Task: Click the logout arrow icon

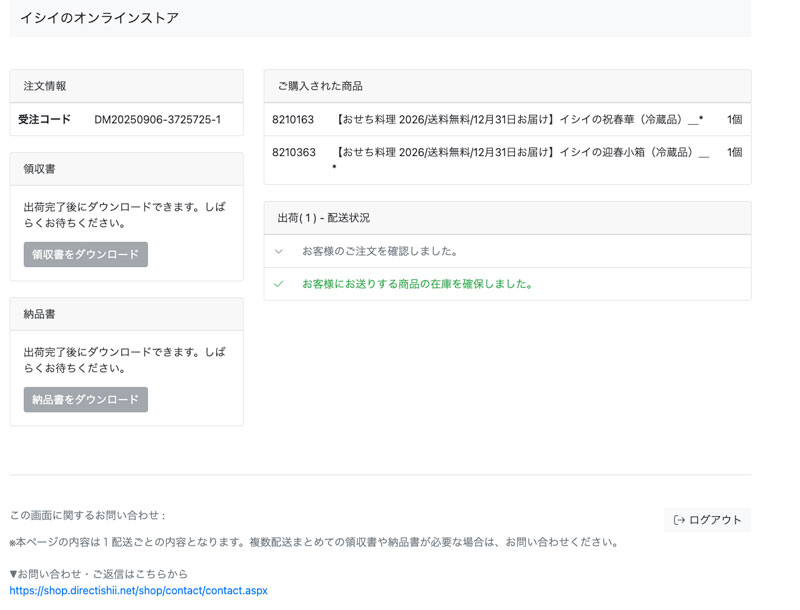Action: 680,520
